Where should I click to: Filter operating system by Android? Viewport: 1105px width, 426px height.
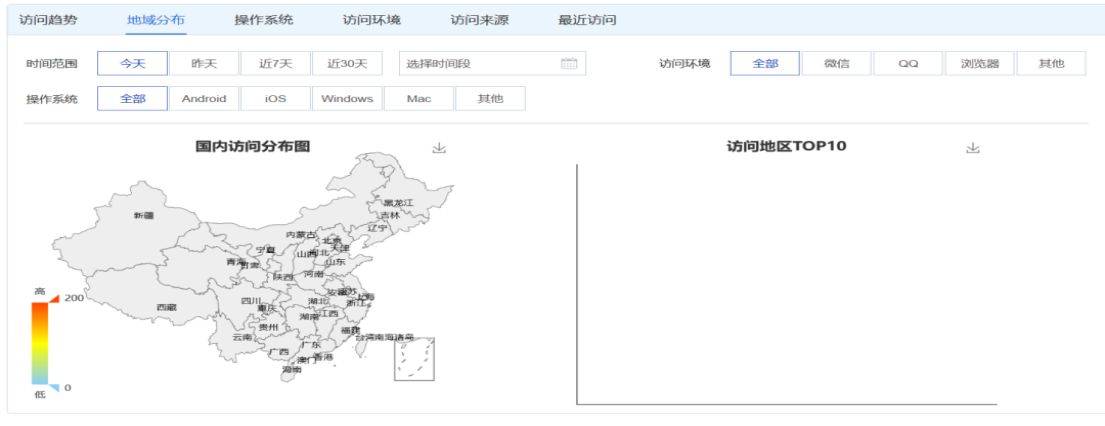tap(204, 99)
